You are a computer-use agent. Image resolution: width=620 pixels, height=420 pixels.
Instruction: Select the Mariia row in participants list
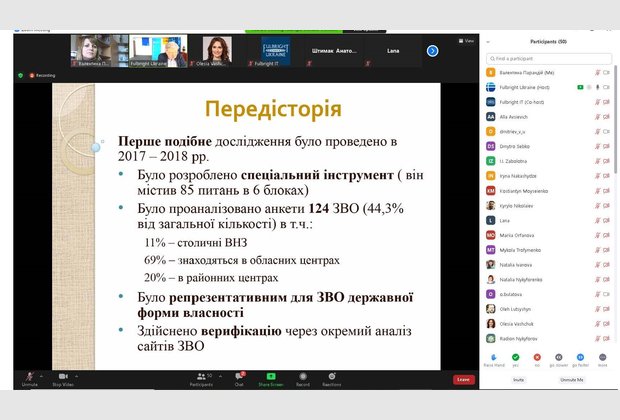(548, 235)
